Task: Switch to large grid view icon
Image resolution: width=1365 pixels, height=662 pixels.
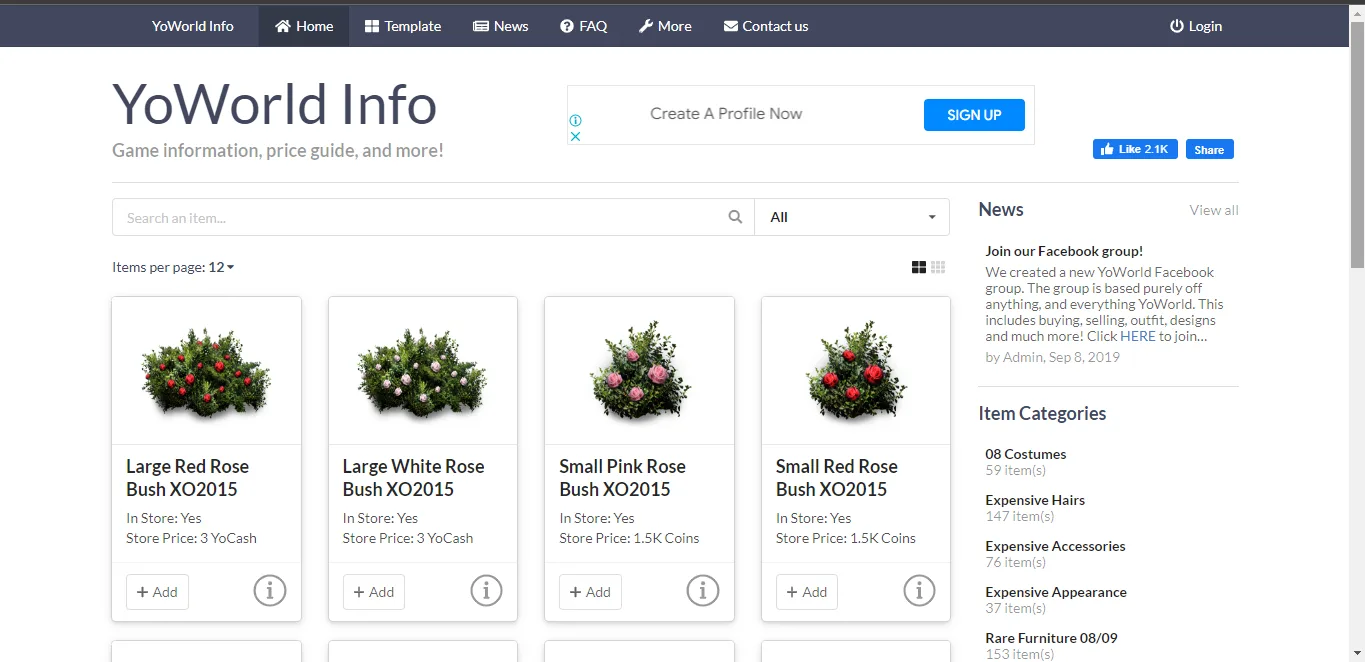Action: (919, 267)
